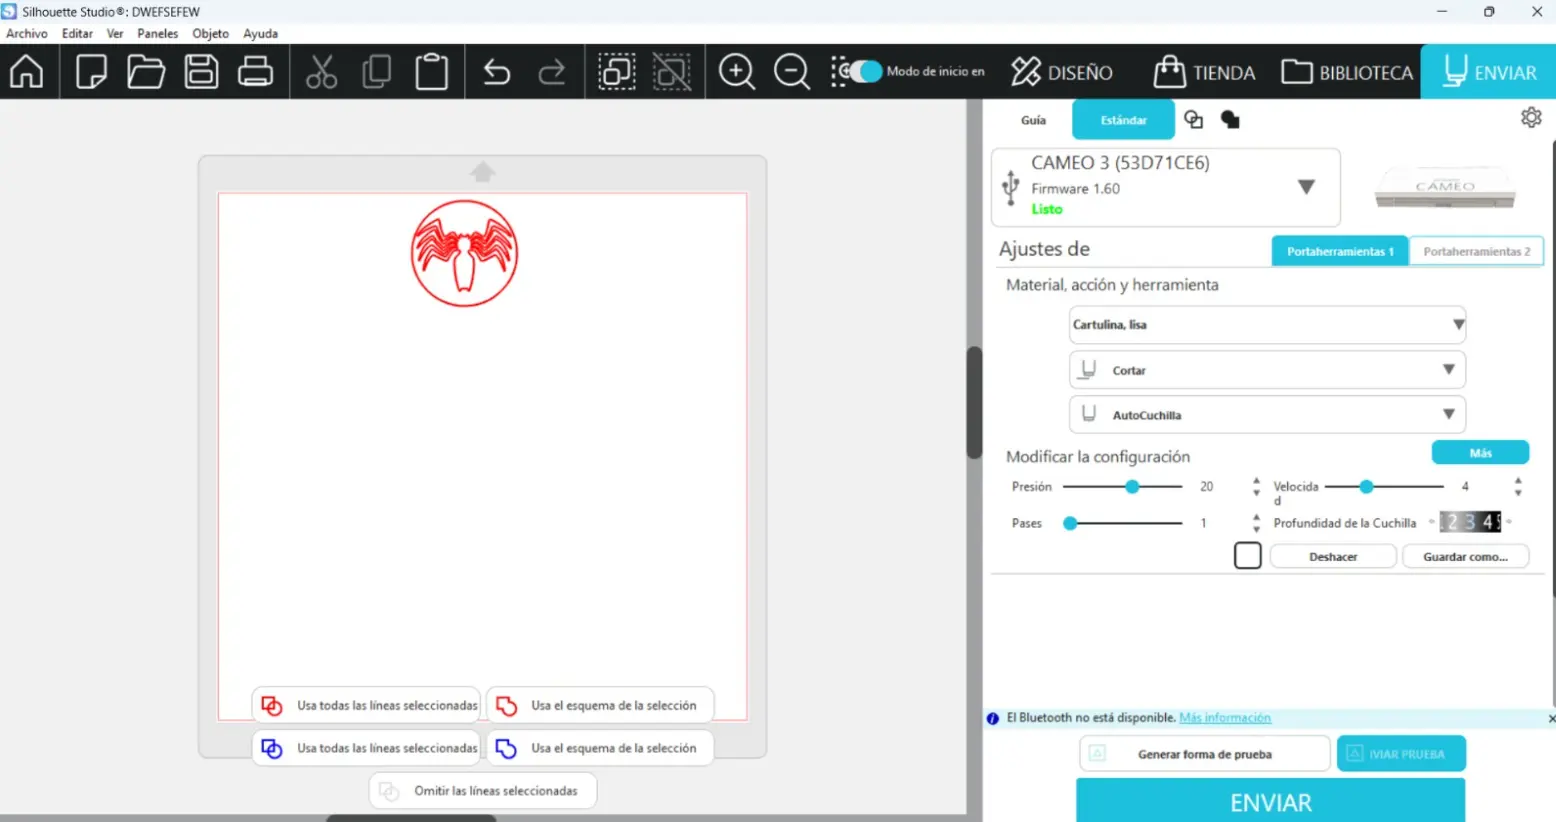This screenshot has height=822, width=1556.
Task: Zoom out with the magnifier minus icon
Action: 792,72
